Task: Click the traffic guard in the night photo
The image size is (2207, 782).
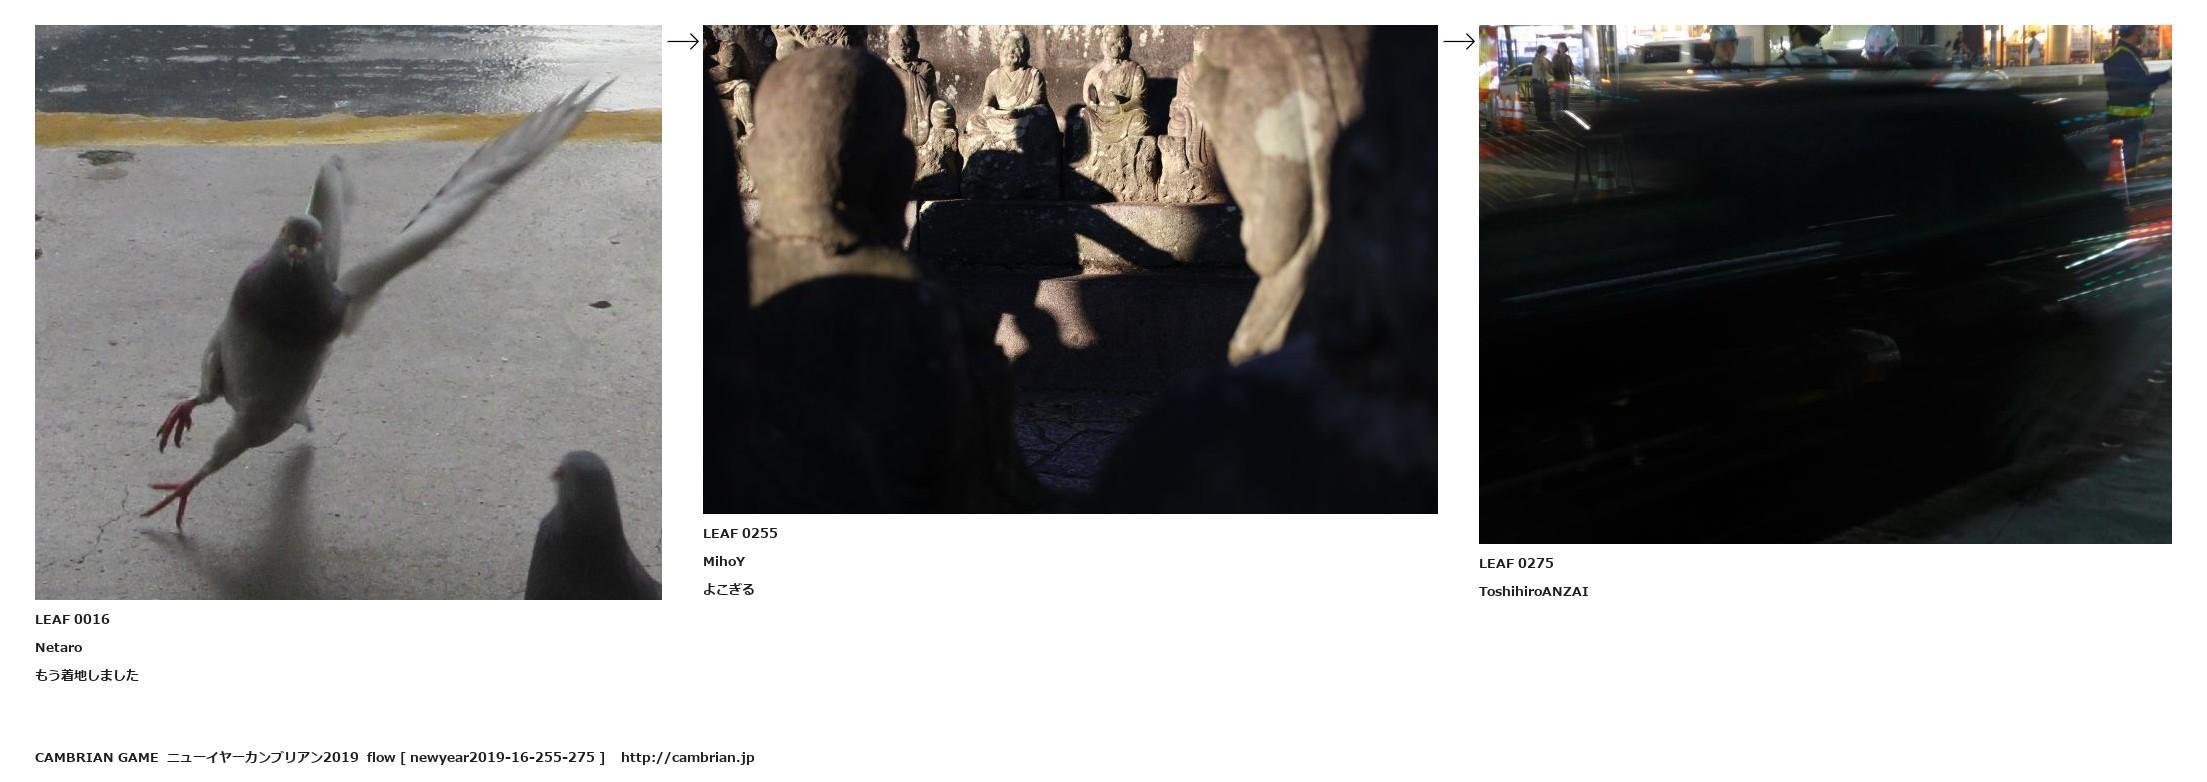Action: (x=2135, y=95)
